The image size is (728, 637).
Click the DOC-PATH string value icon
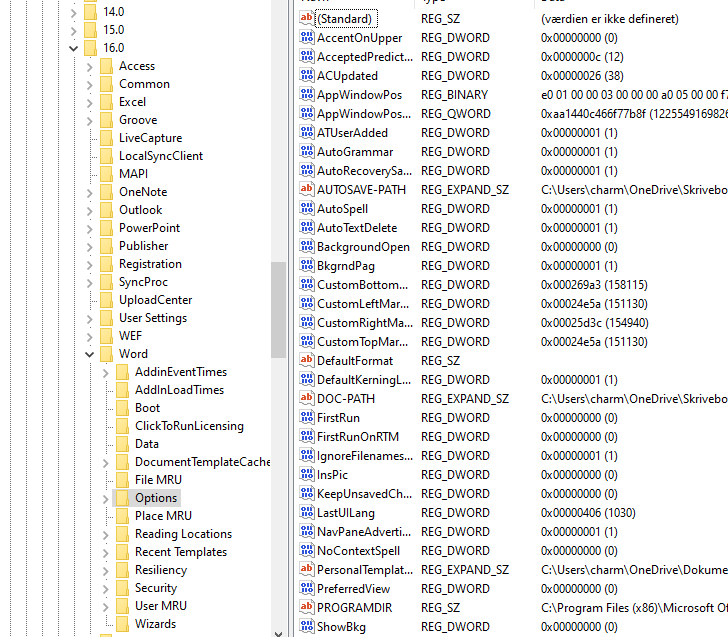tap(306, 398)
